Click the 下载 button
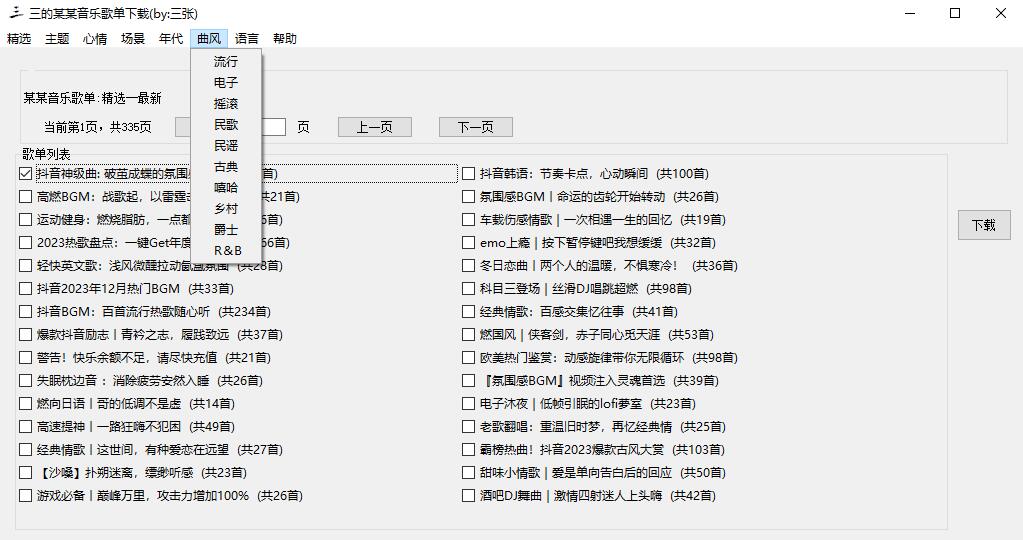This screenshot has width=1023, height=540. [x=984, y=225]
